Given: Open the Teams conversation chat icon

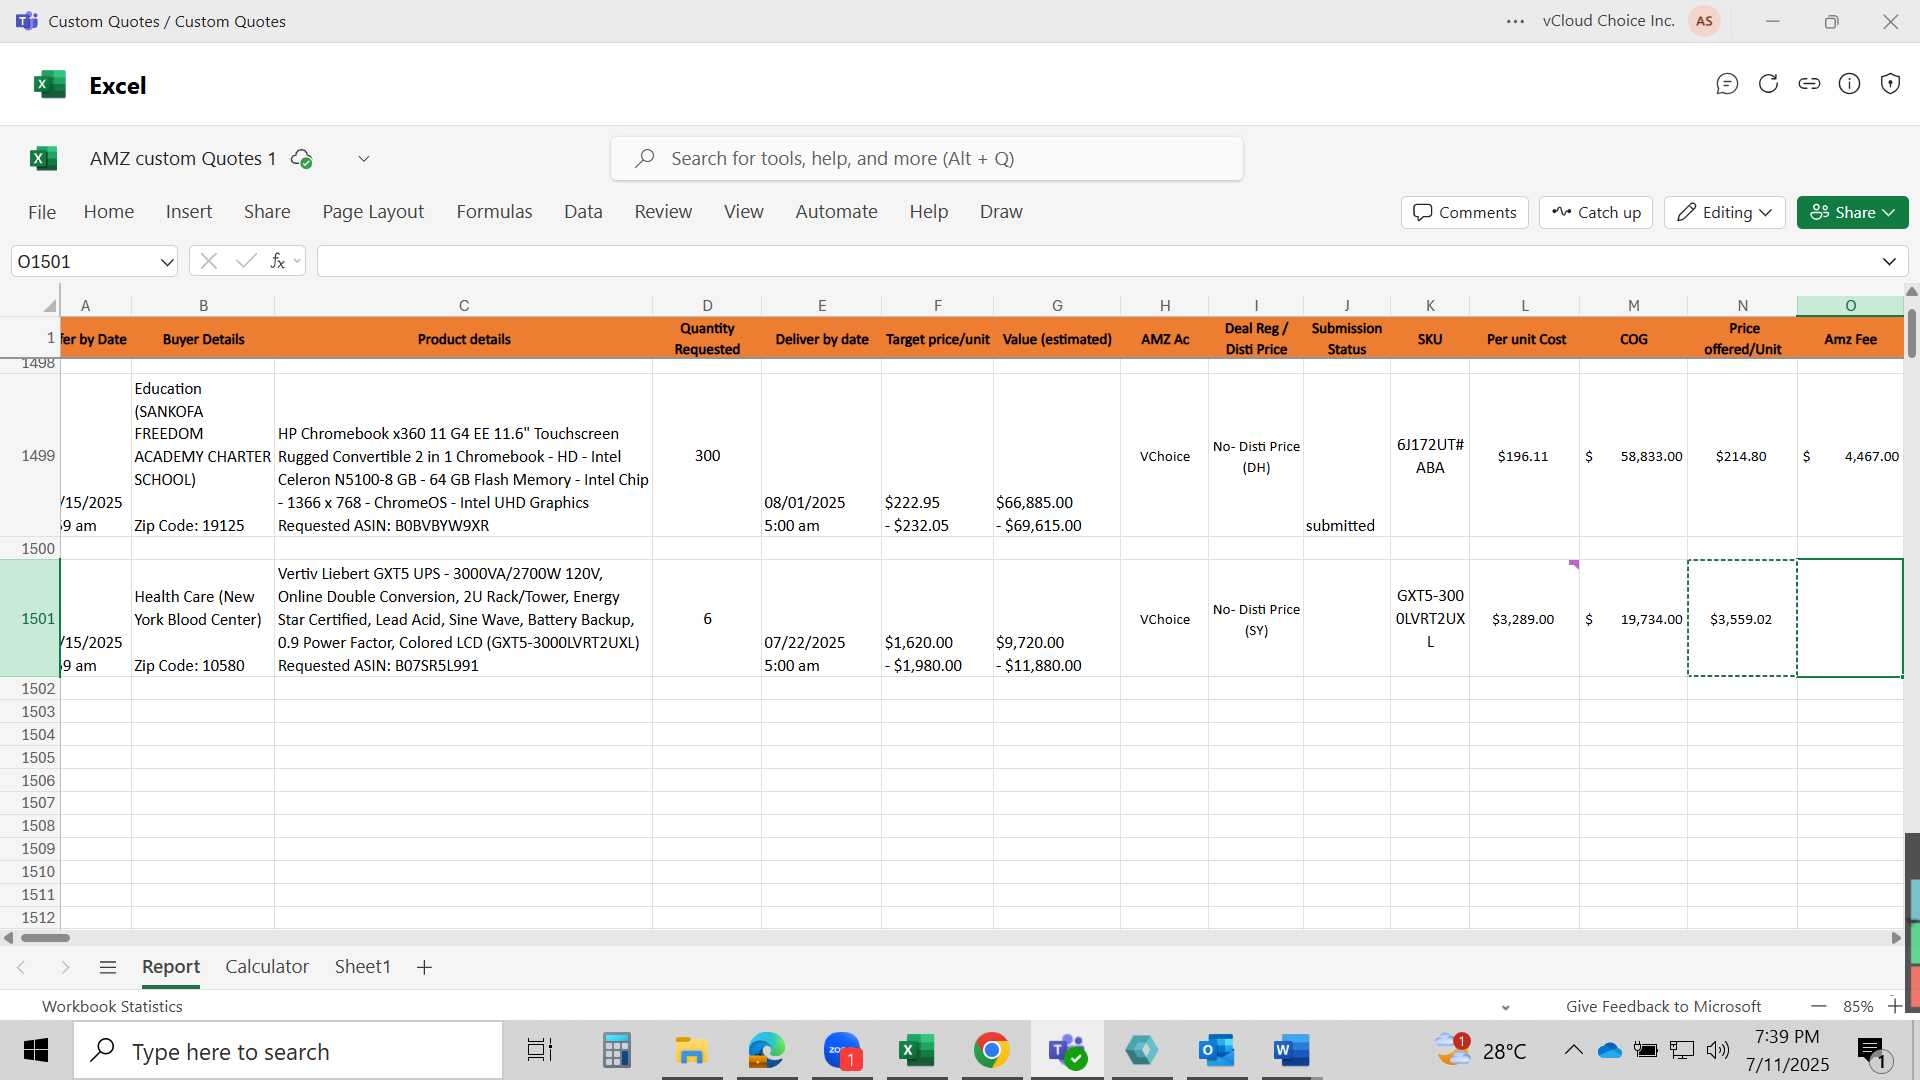Looking at the screenshot, I should click(1727, 84).
